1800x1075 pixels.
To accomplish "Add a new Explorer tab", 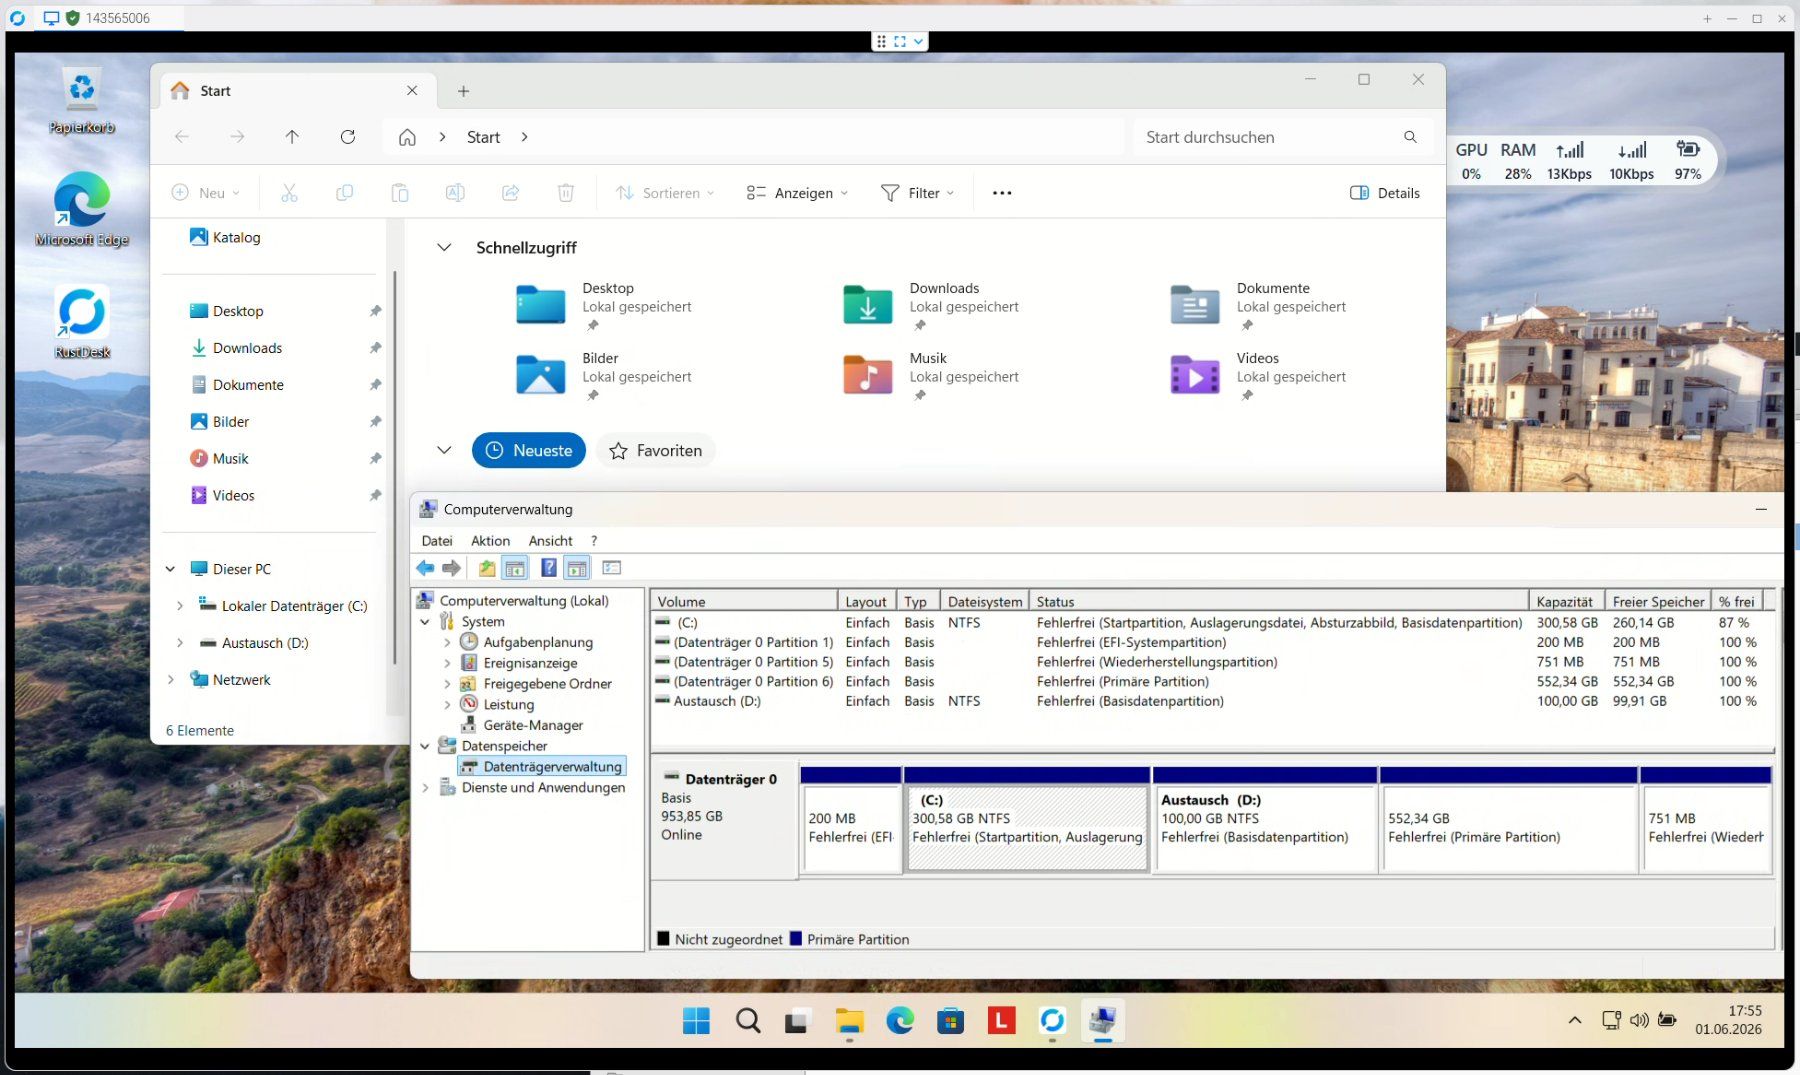I will (463, 91).
